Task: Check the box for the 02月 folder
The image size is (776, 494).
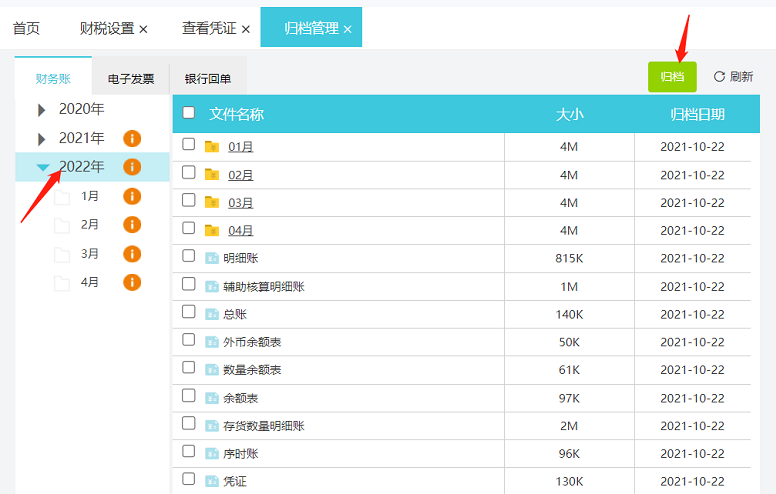Action: pos(189,173)
